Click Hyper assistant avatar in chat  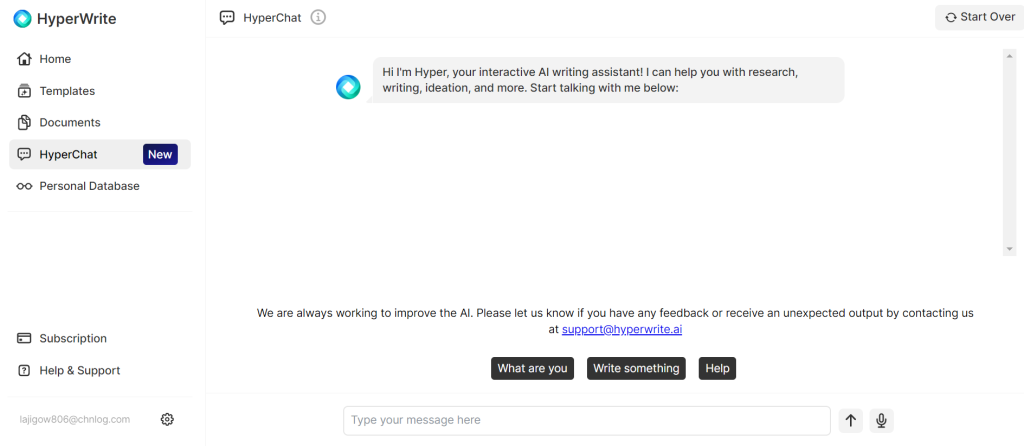(x=348, y=87)
